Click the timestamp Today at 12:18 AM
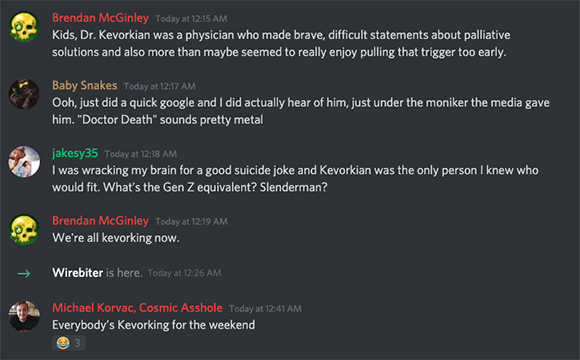 pyautogui.click(x=141, y=154)
